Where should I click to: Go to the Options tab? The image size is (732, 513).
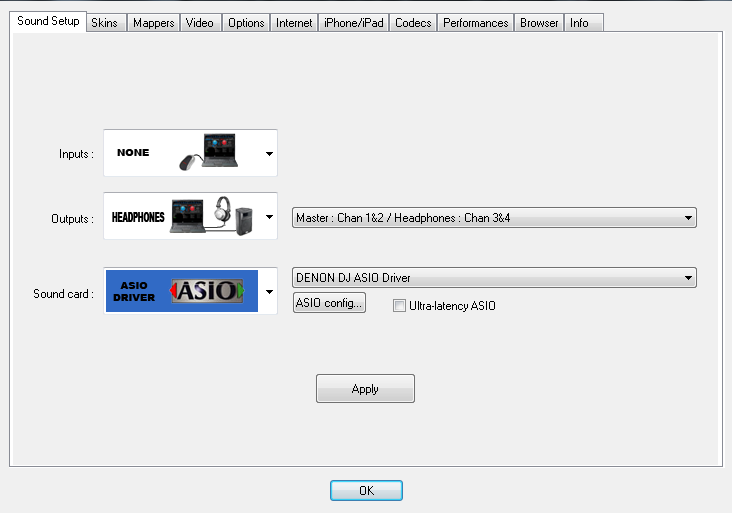246,23
